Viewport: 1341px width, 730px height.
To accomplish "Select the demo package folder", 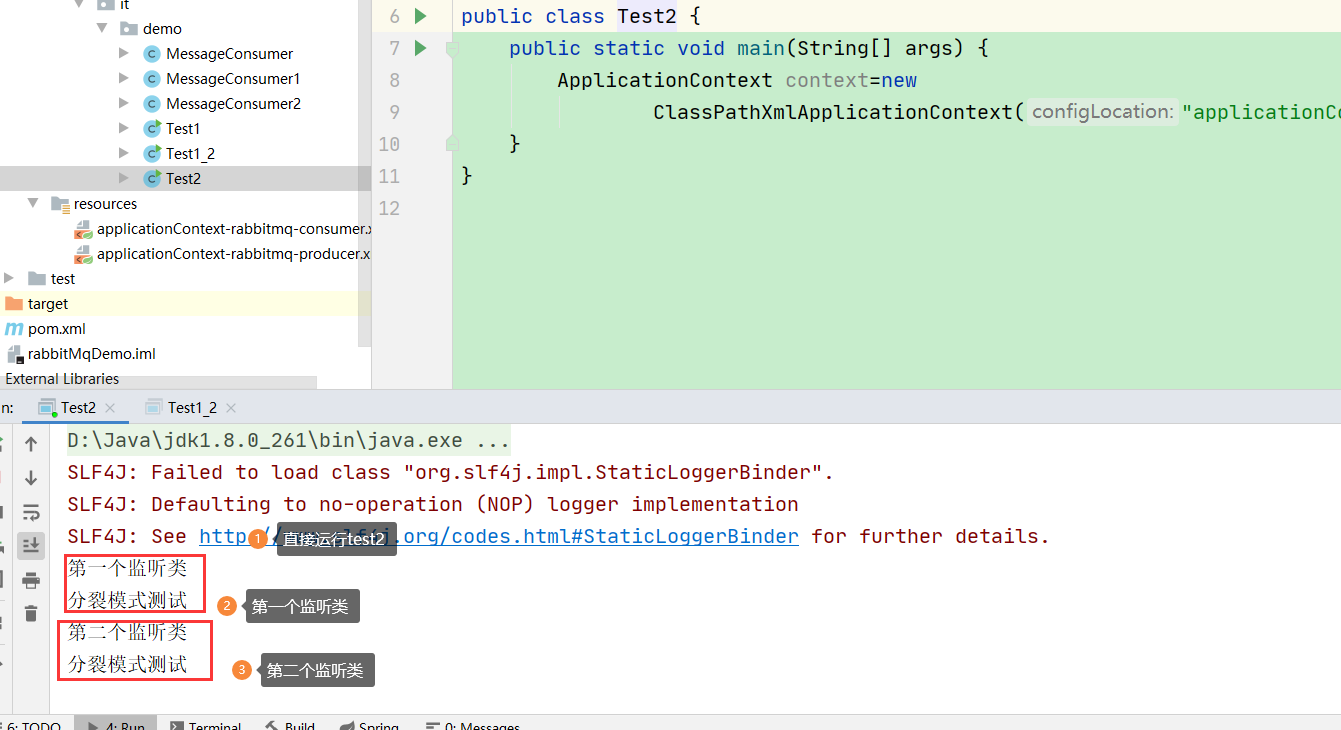I will [x=129, y=28].
